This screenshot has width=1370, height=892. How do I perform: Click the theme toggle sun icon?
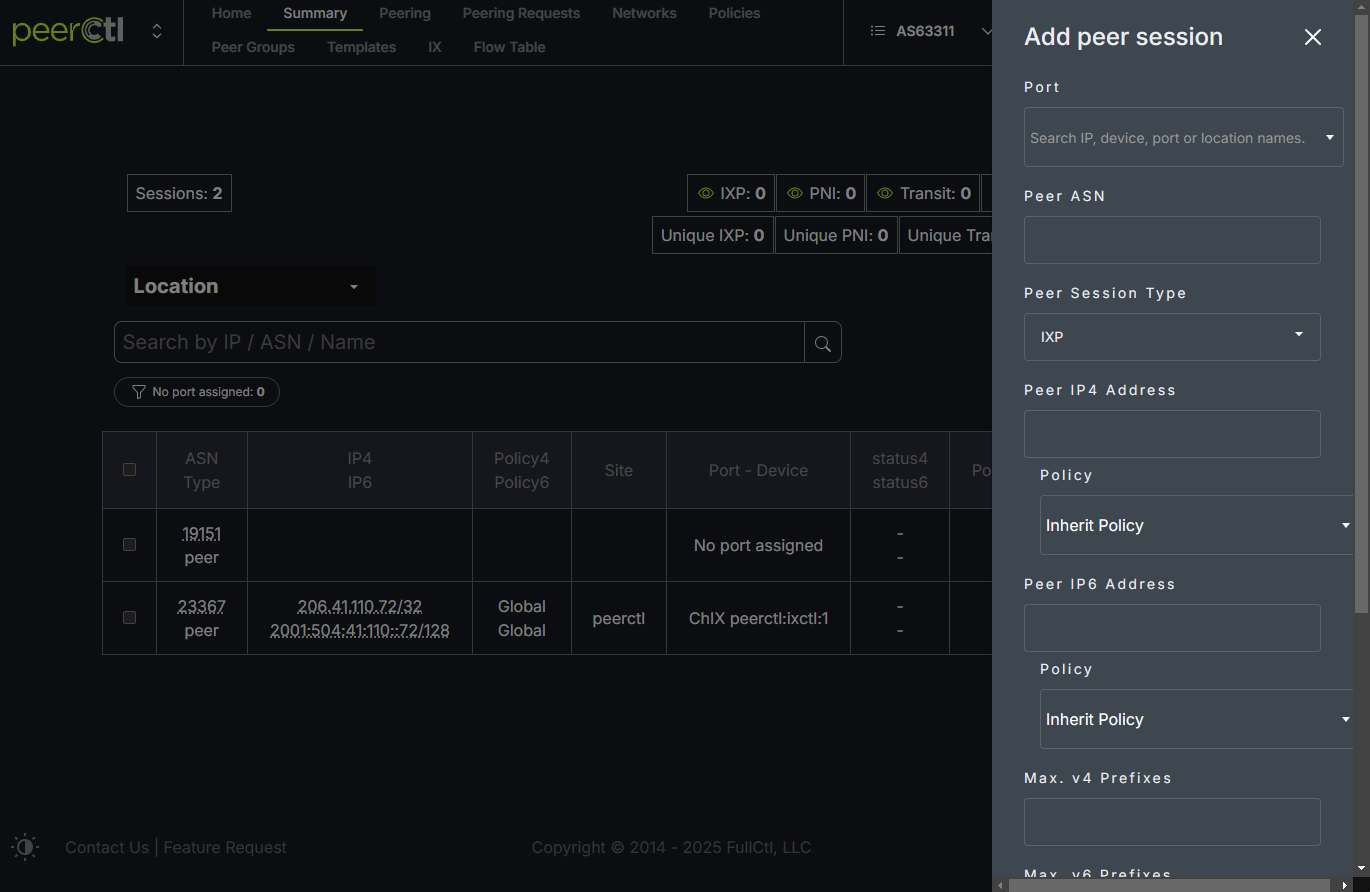tap(25, 847)
